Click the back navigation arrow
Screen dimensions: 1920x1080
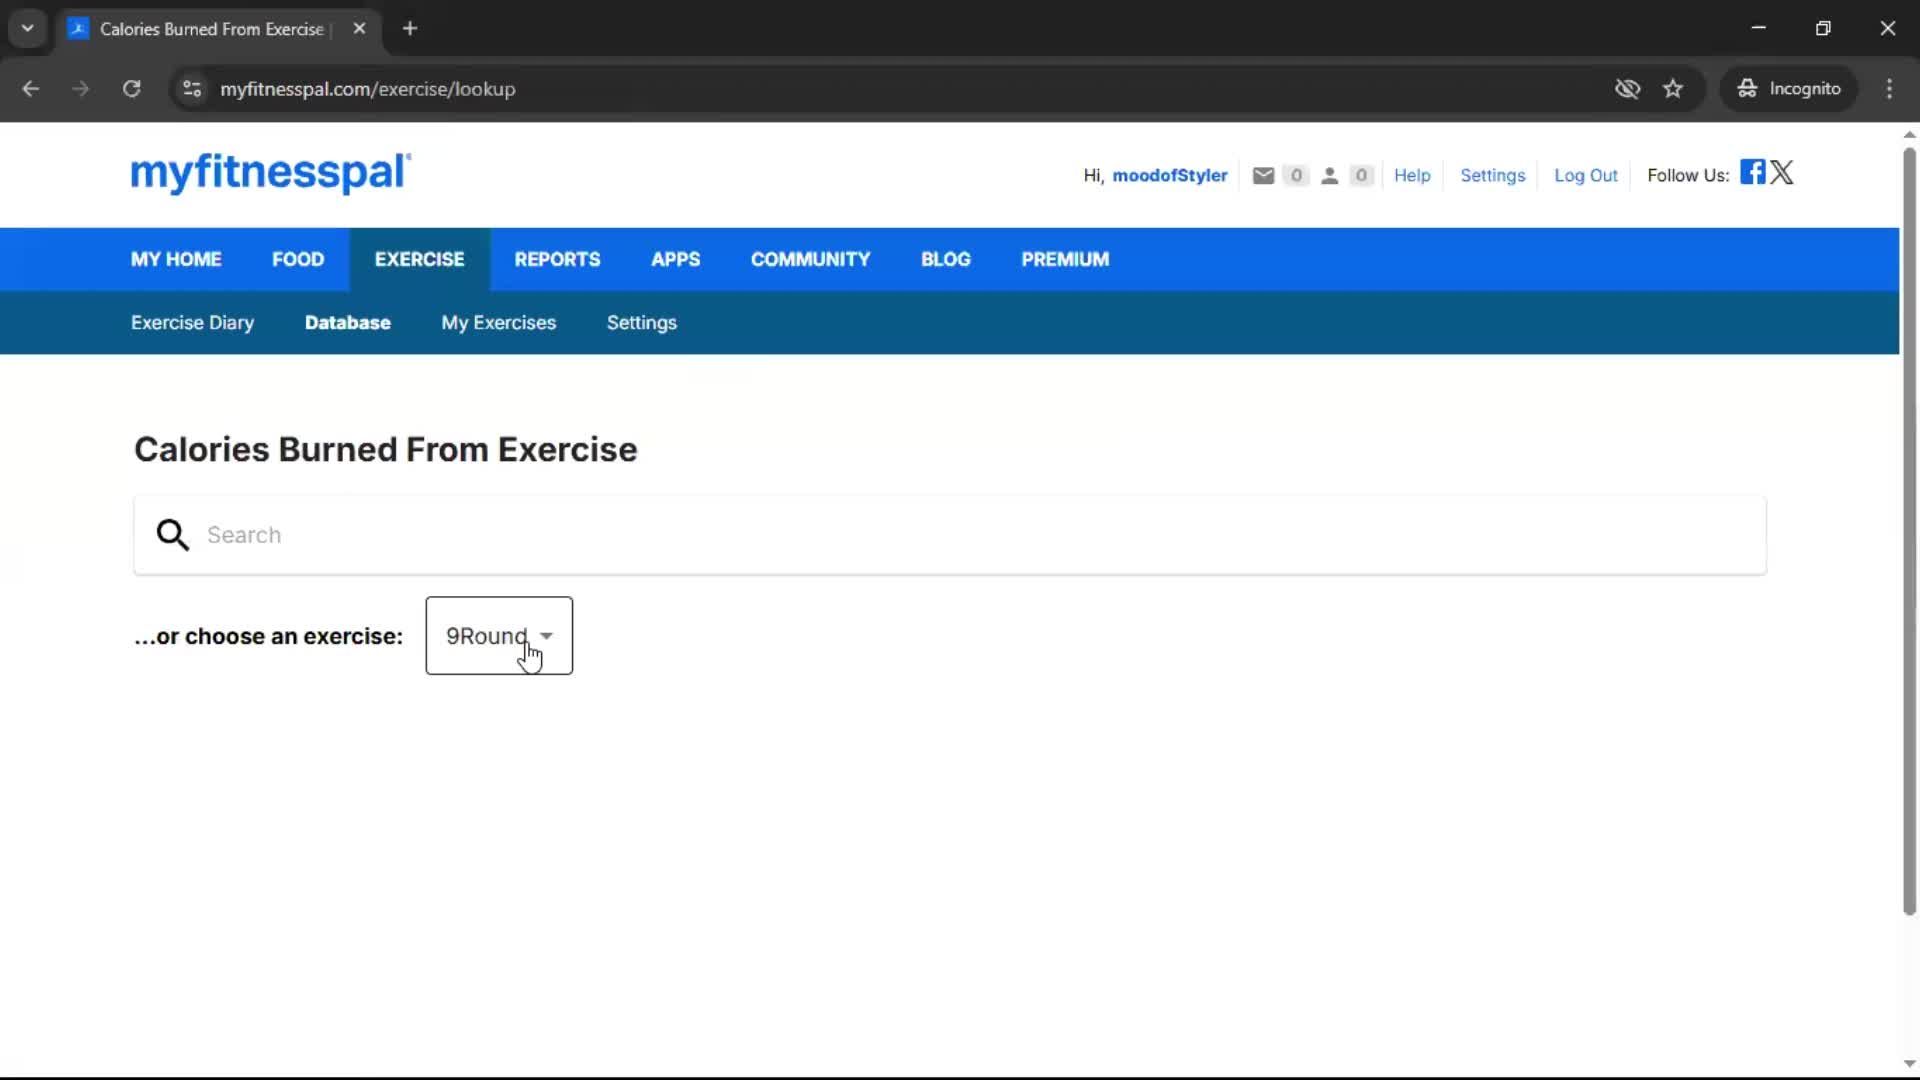point(31,88)
